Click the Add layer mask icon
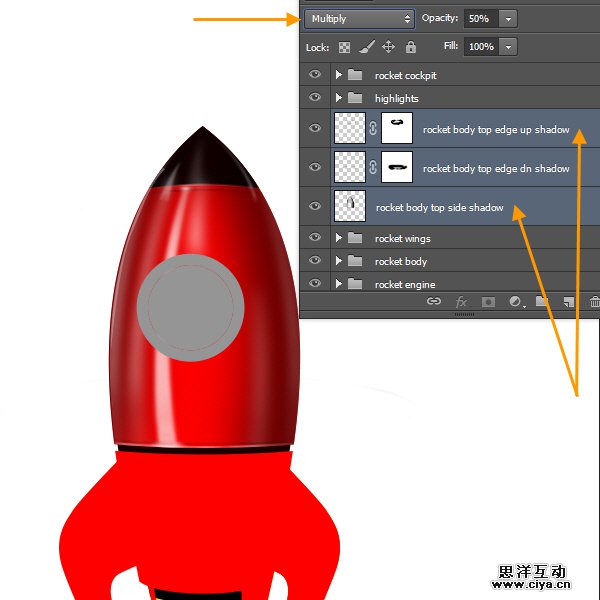The height and width of the screenshot is (600, 600). pos(488,302)
